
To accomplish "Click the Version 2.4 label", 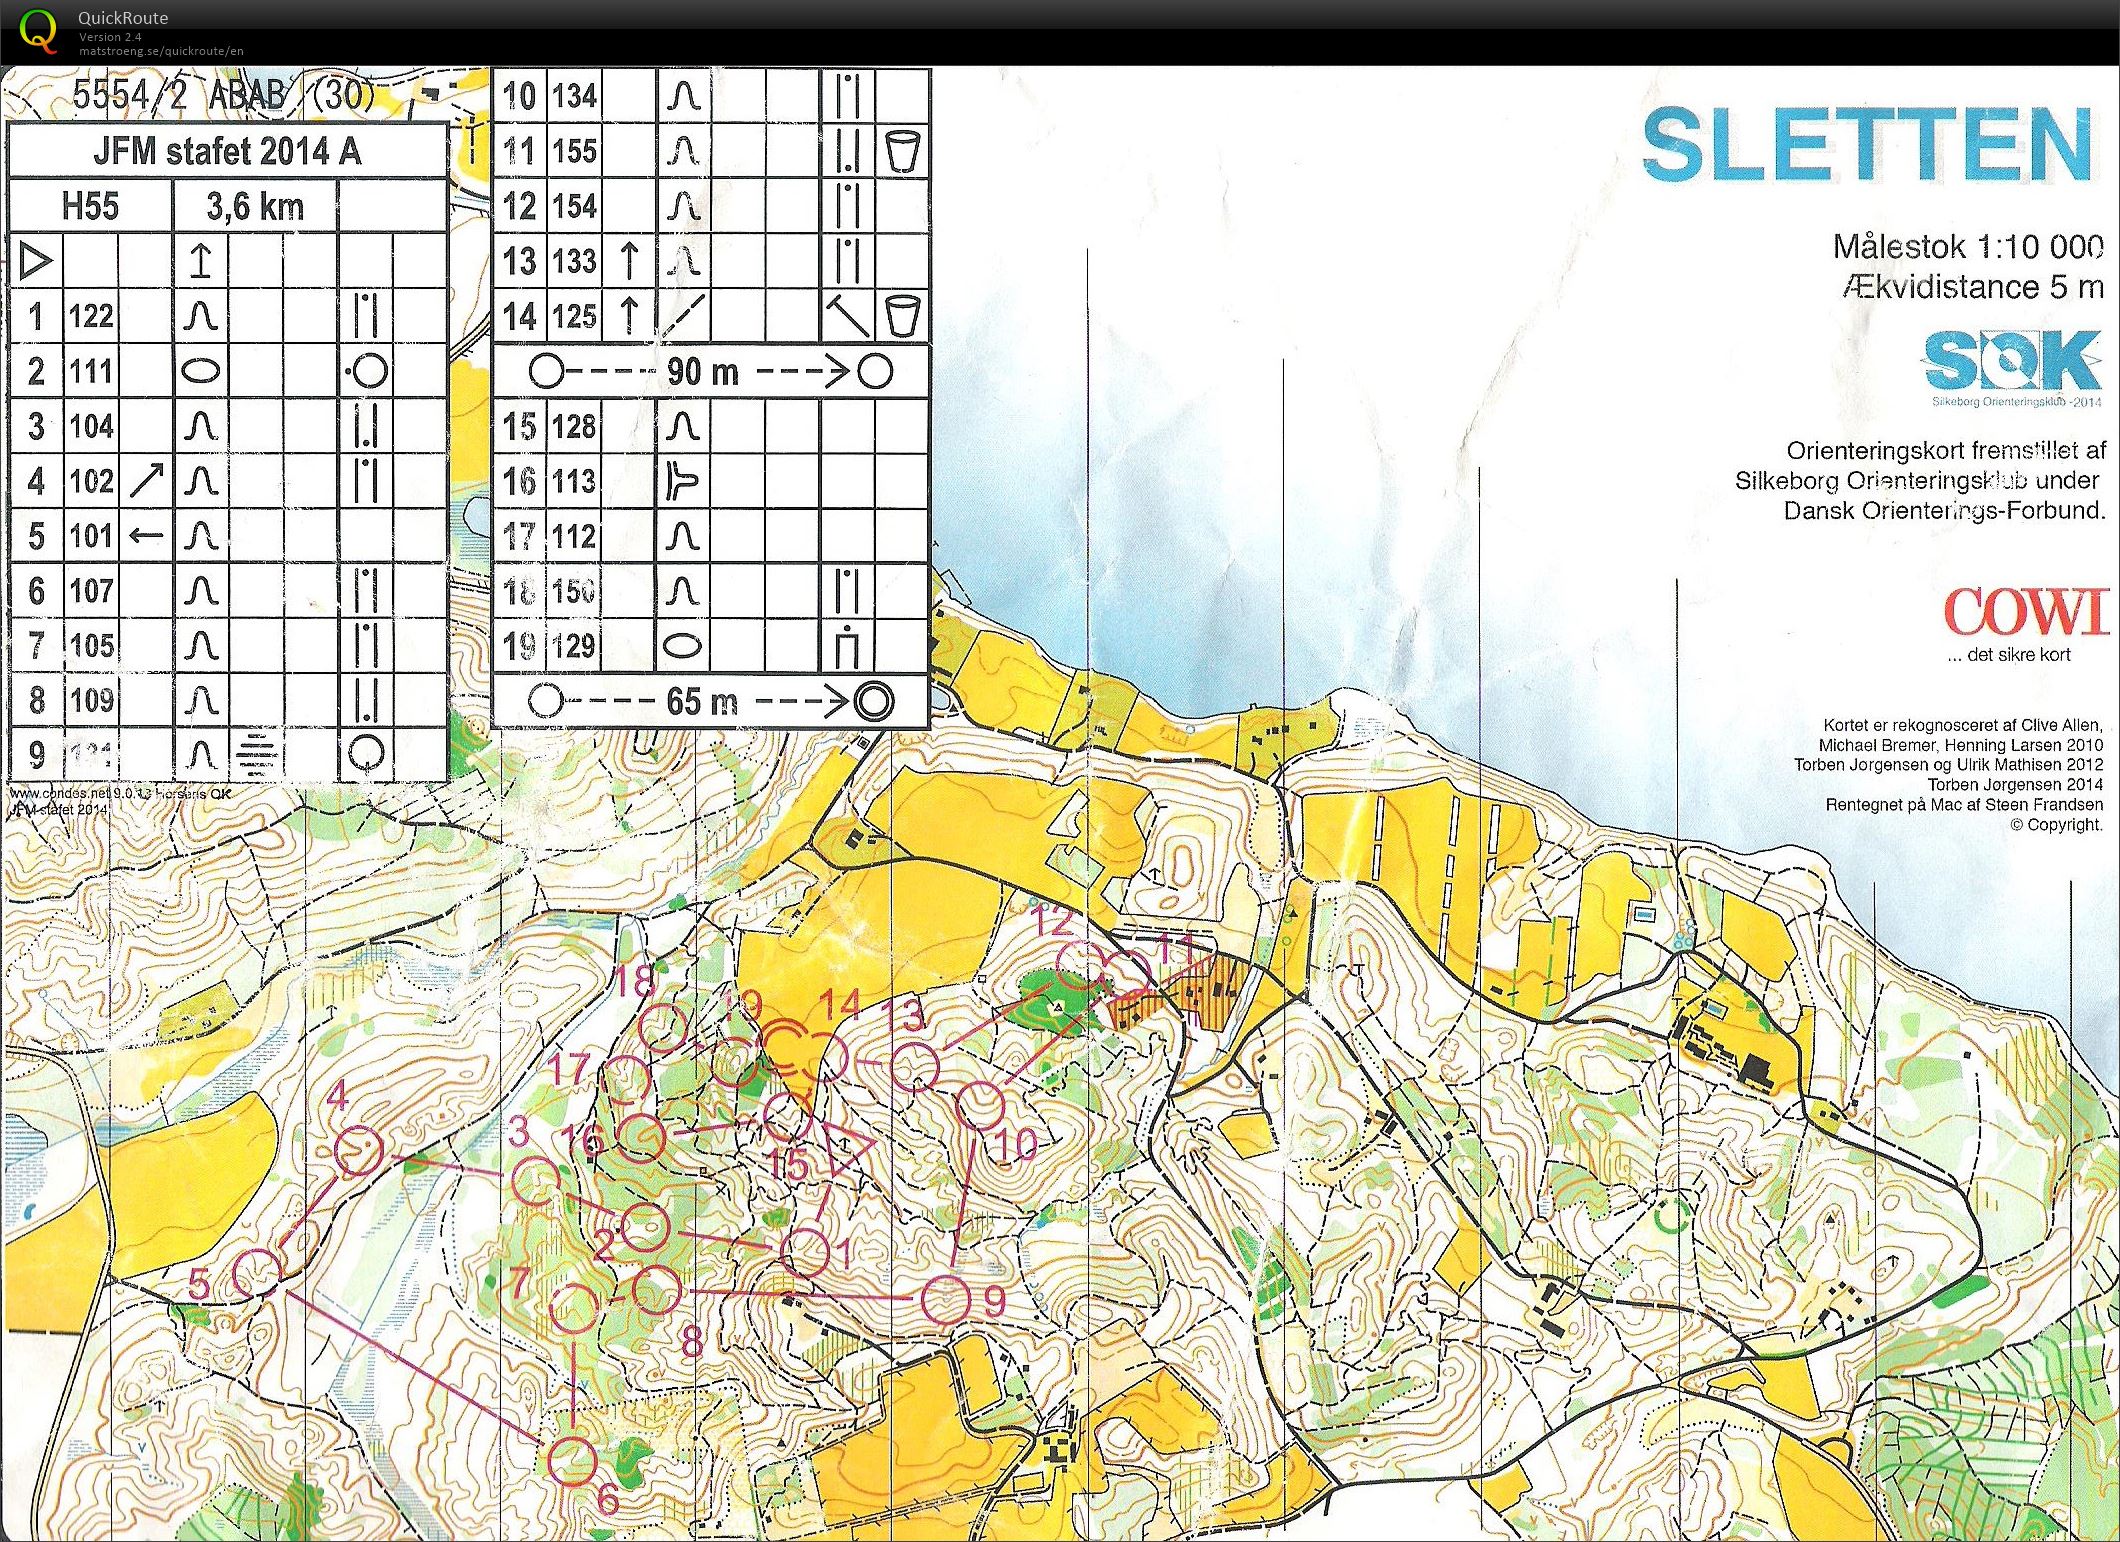I will tap(110, 37).
